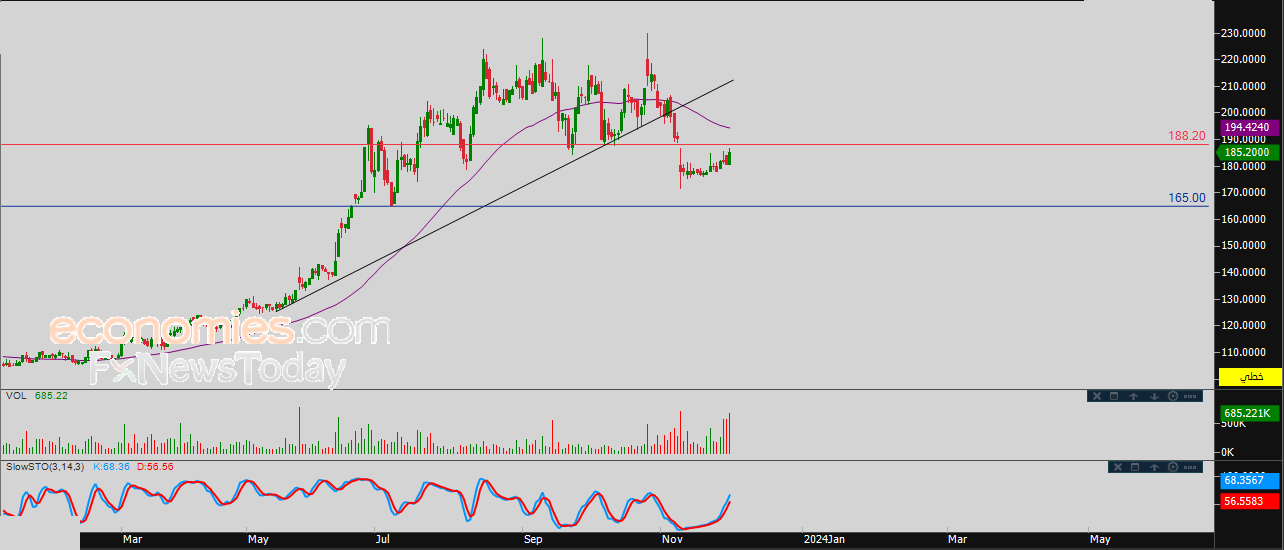Select the 165.00 blue horizontal line label
The image size is (1284, 550).
click(1187, 198)
